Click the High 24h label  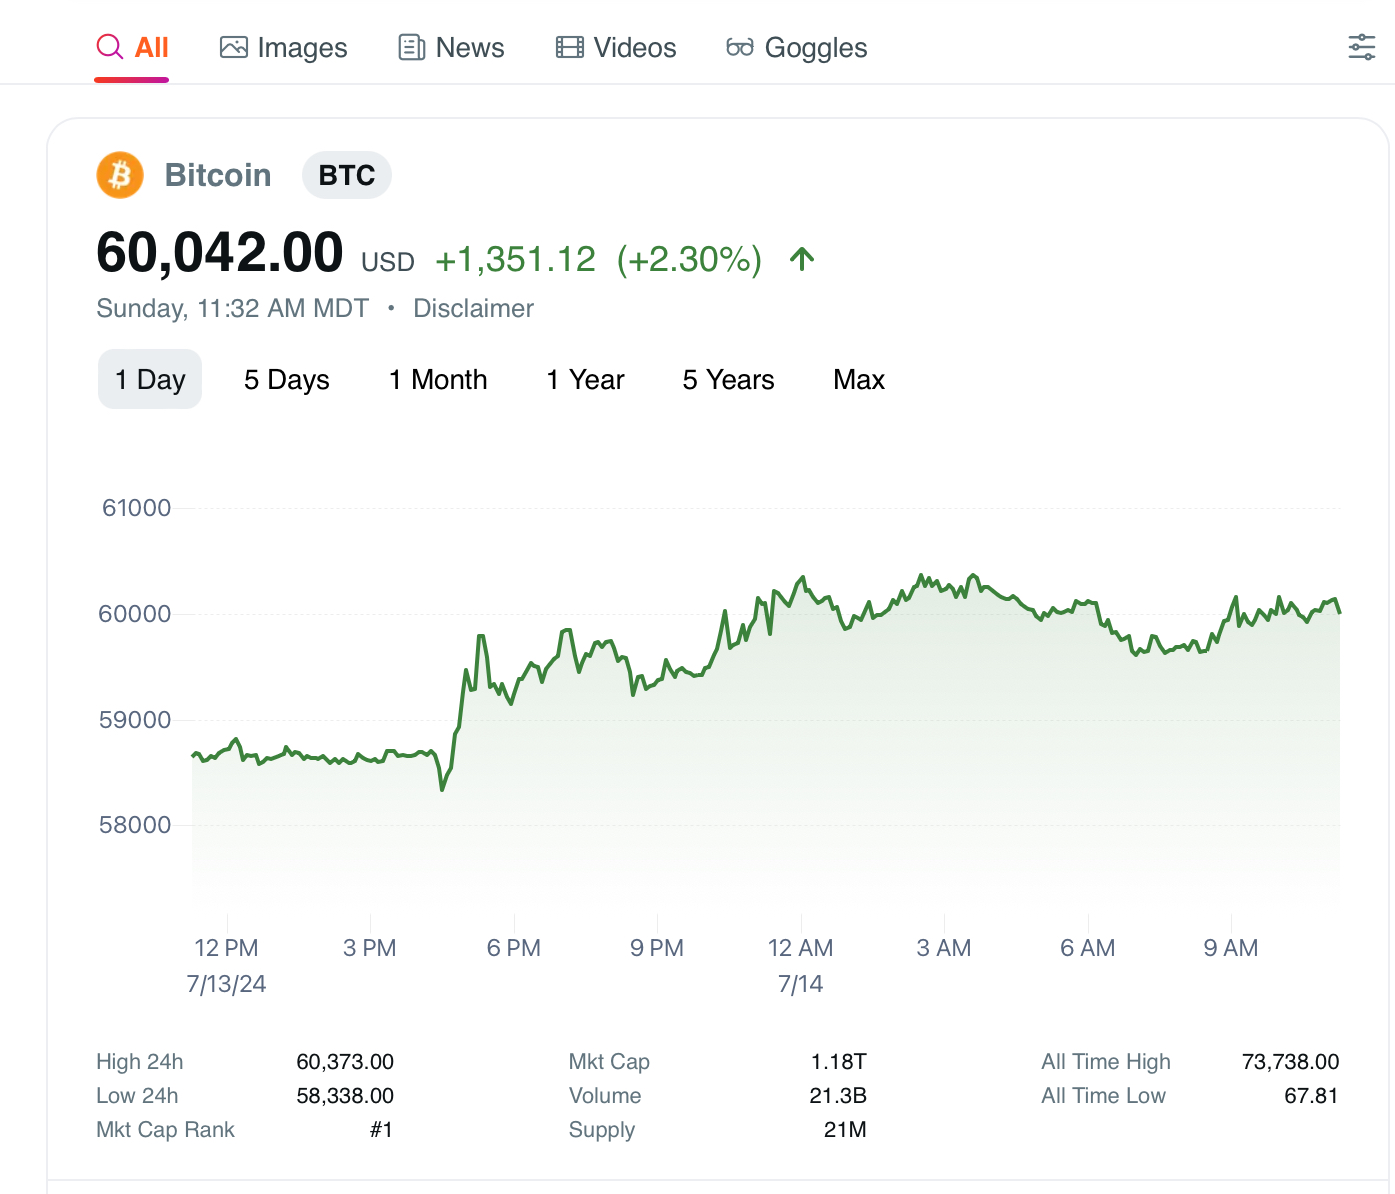[x=140, y=1061]
